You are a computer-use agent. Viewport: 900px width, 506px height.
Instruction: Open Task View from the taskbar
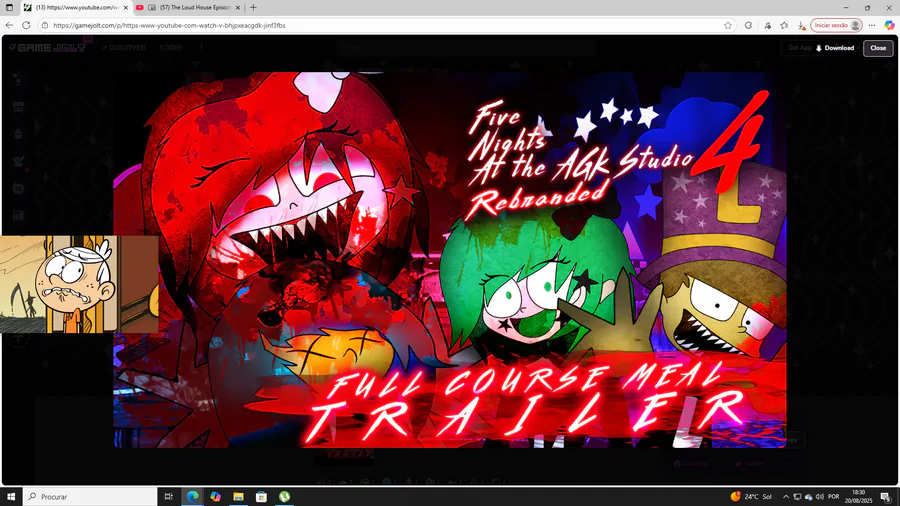click(169, 496)
